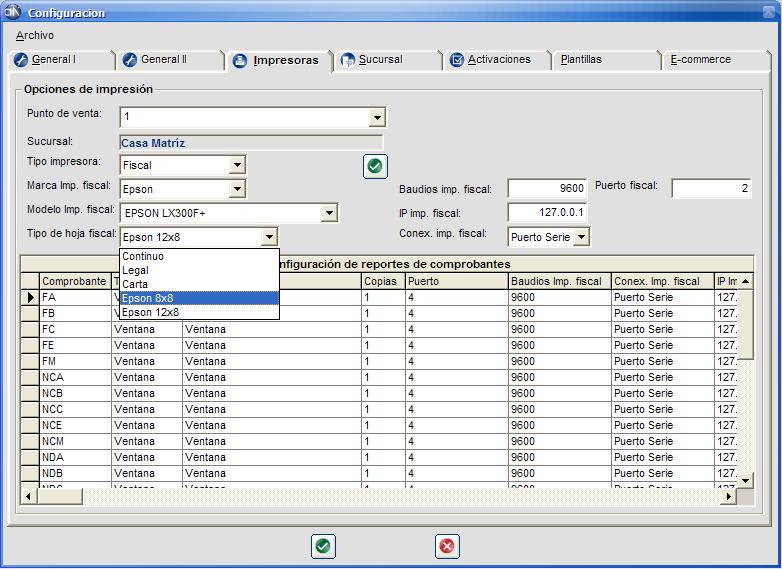Image resolution: width=782 pixels, height=569 pixels.
Task: Select the NDA comprobante cell
Action: point(75,457)
